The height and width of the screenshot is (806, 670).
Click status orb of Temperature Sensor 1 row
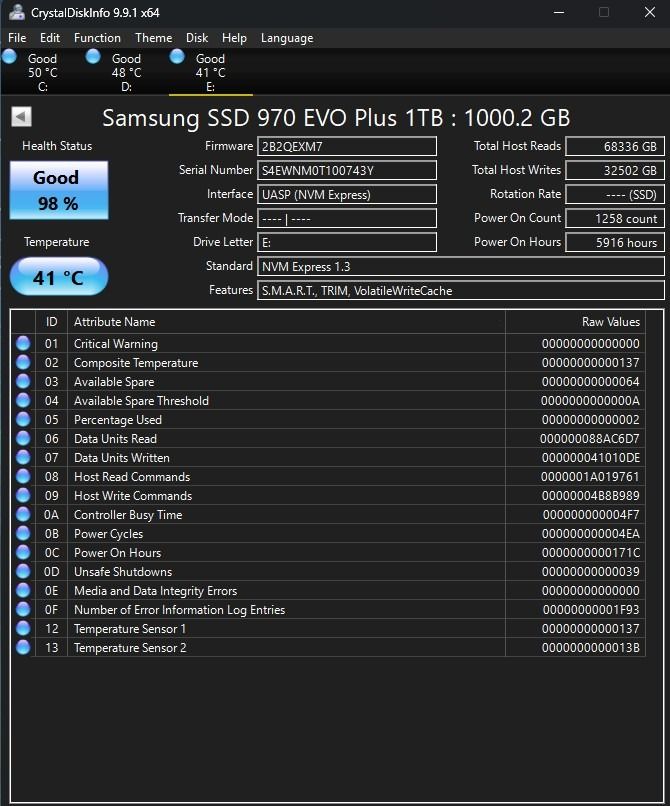coord(23,628)
